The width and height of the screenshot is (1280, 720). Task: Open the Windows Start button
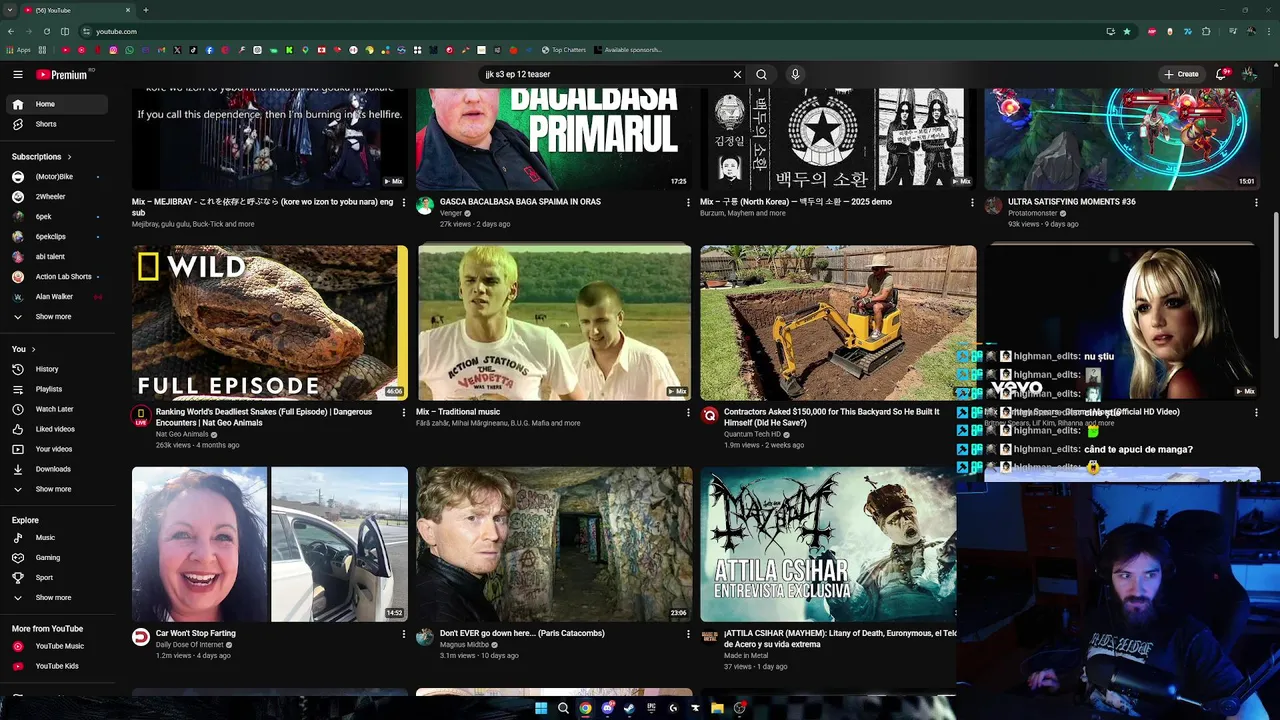point(541,708)
